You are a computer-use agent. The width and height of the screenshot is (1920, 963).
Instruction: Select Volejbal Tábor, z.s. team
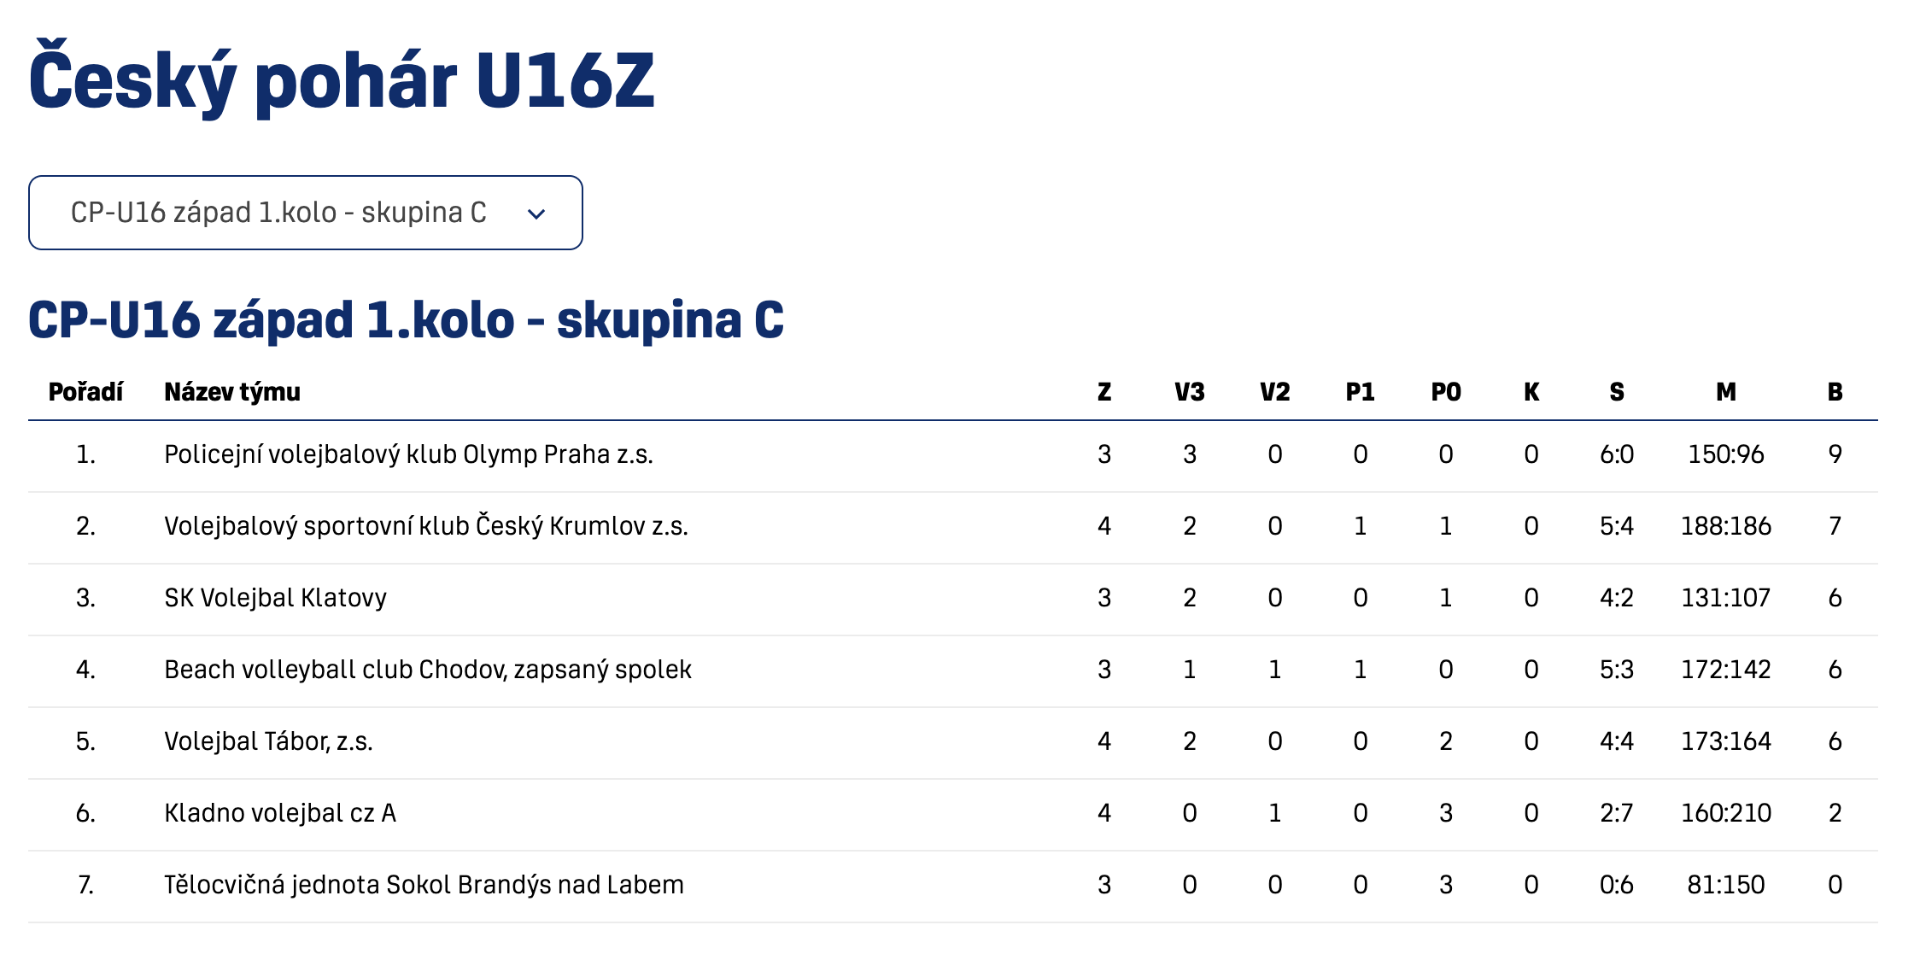[x=268, y=742]
